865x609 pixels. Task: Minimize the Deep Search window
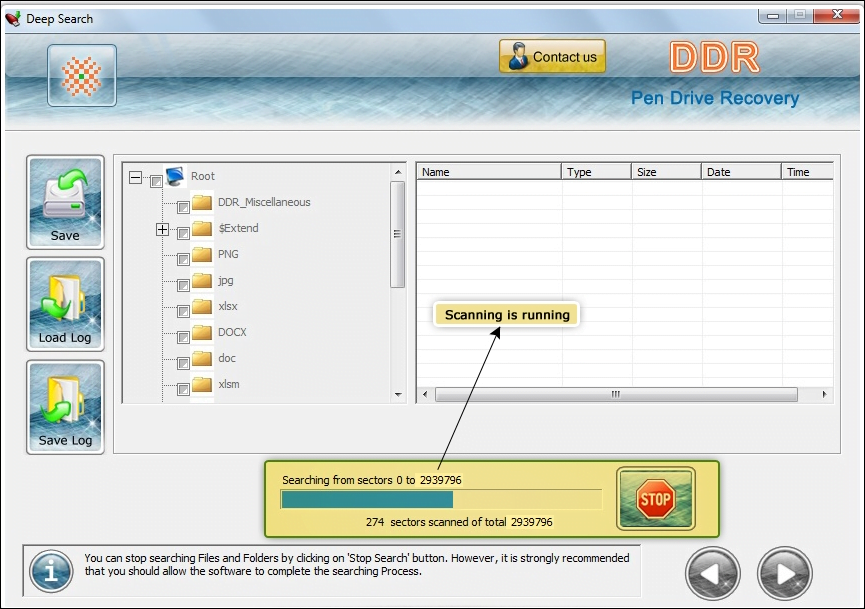(x=772, y=16)
